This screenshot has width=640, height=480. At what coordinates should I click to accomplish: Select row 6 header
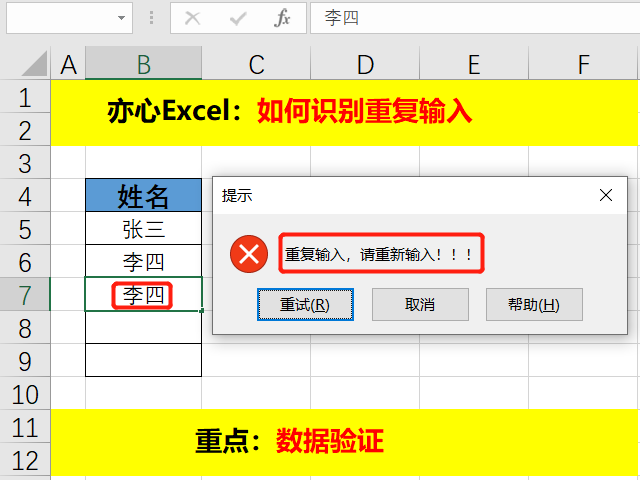(25, 261)
